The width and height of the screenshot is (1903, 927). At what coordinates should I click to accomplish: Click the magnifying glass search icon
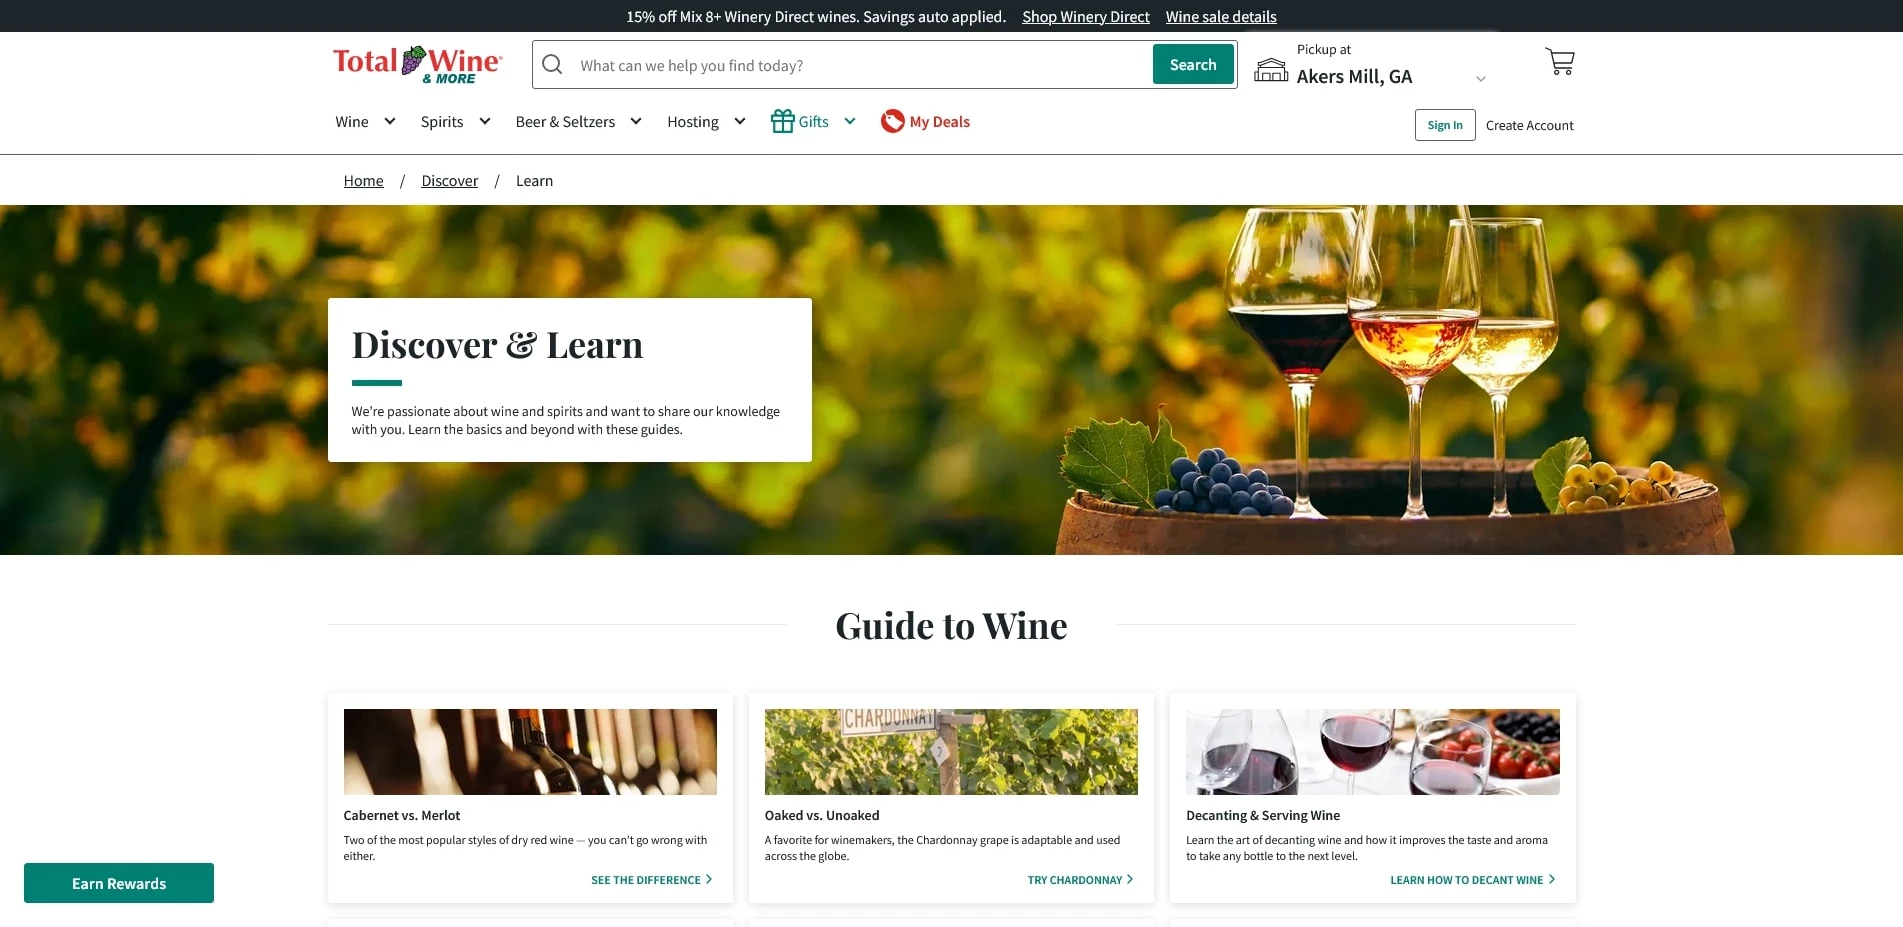tap(551, 64)
